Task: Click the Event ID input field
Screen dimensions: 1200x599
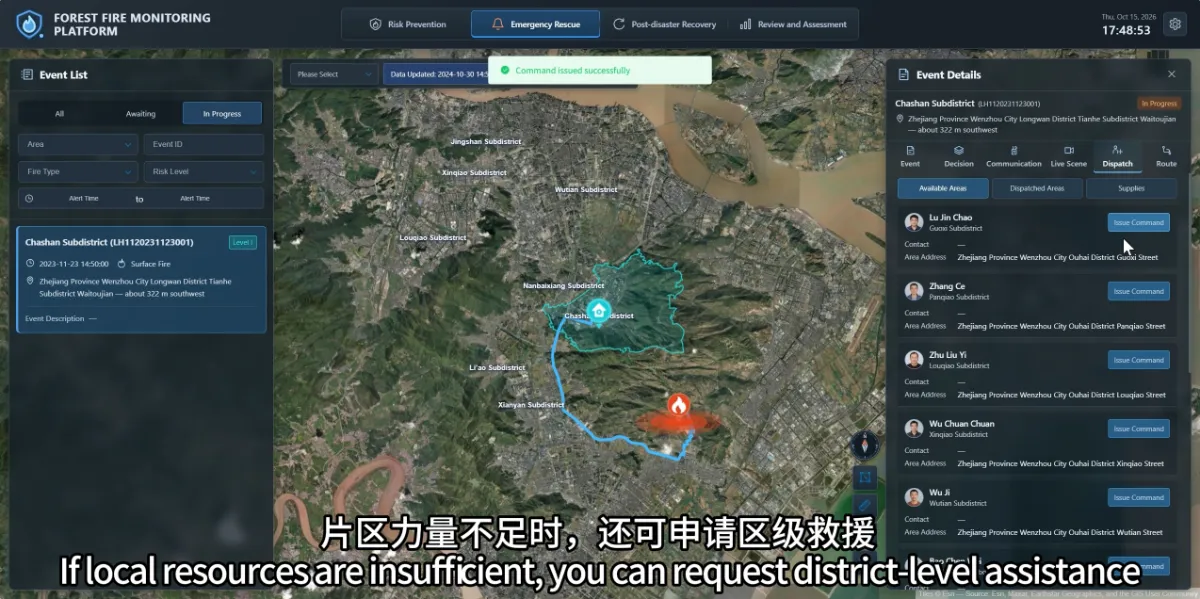Action: 204,145
